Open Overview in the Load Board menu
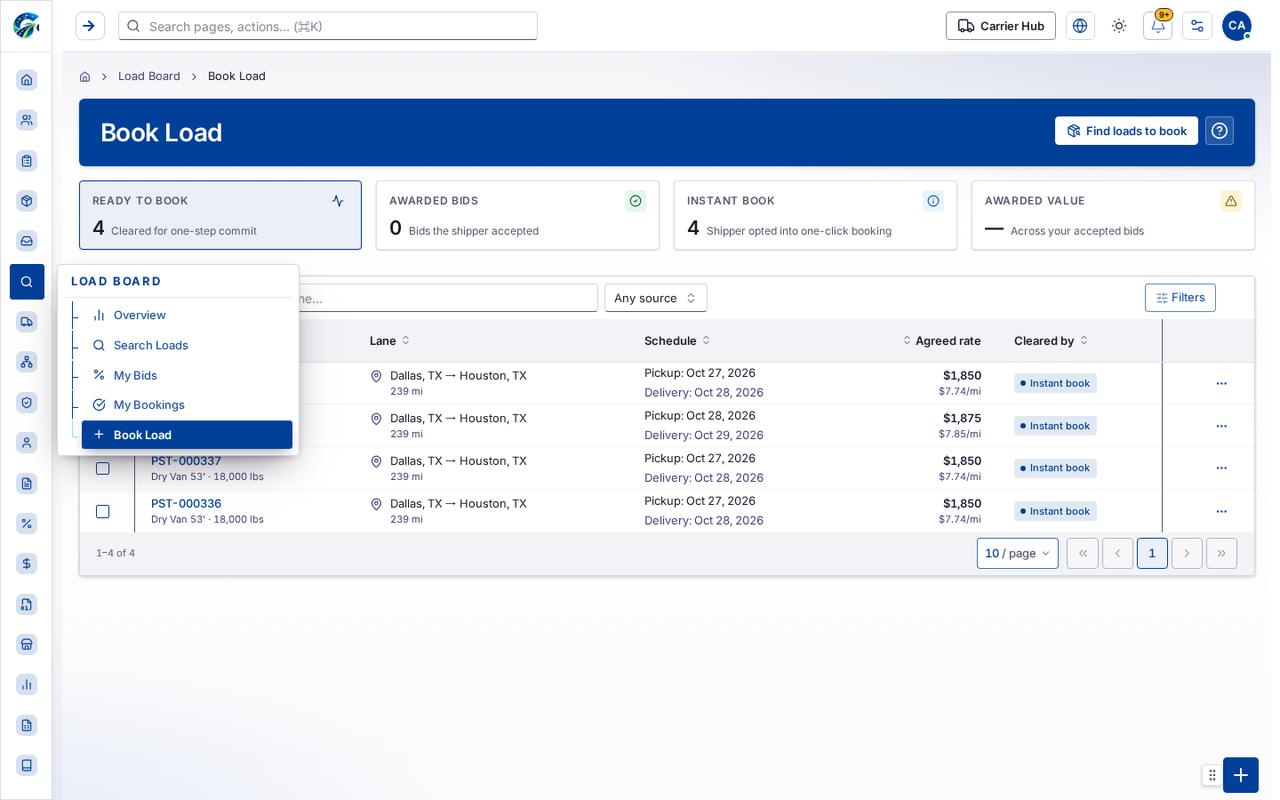 [x=187, y=315]
